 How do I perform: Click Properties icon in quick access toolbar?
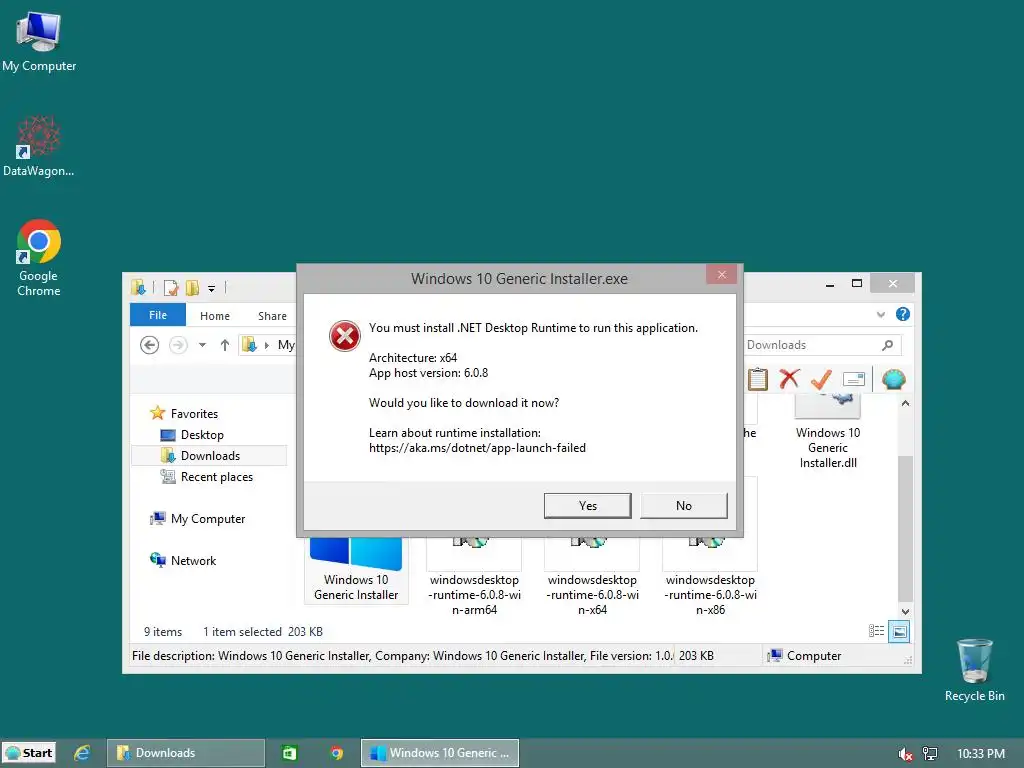coord(171,287)
